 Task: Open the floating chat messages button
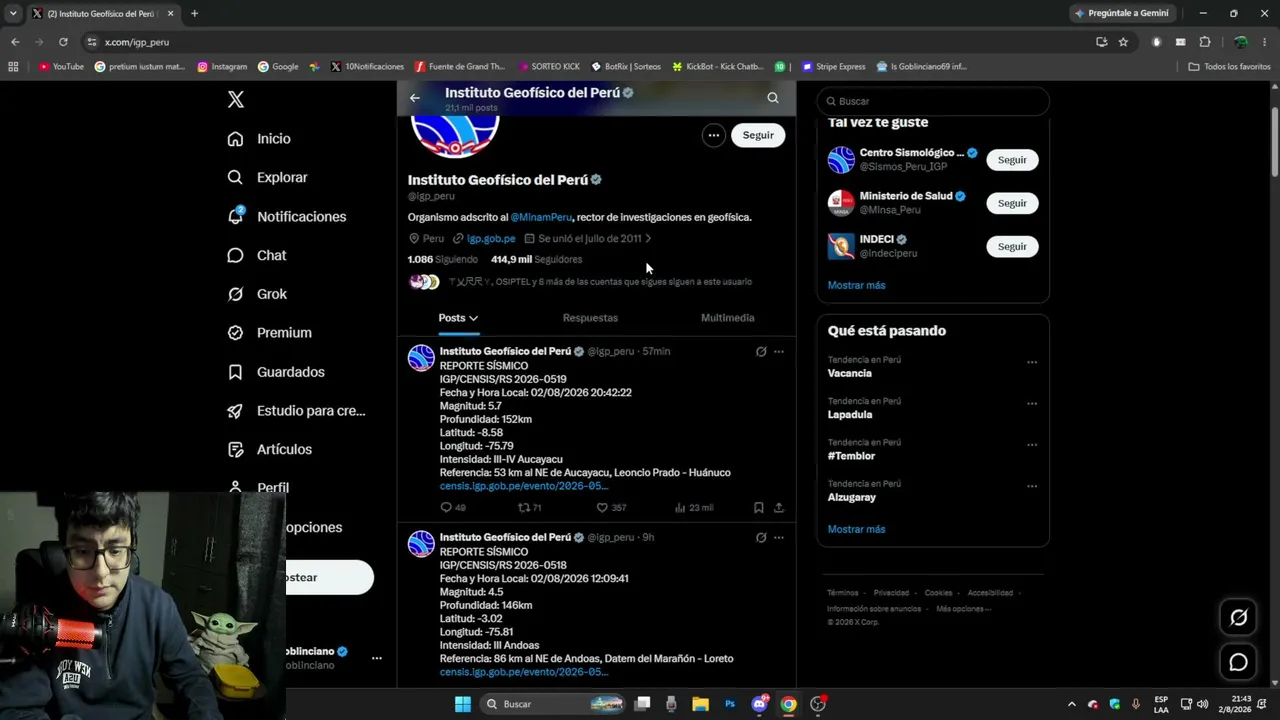(1238, 662)
